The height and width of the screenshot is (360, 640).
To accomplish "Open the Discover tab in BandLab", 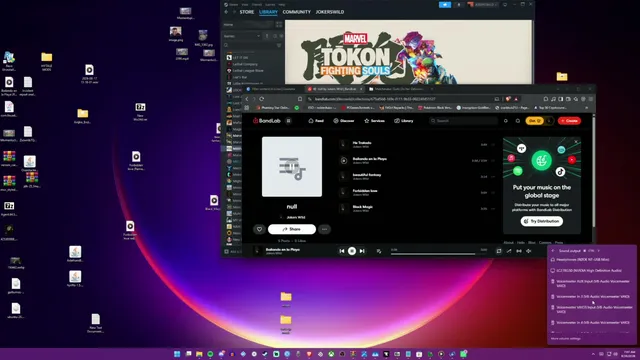I will coord(344,121).
